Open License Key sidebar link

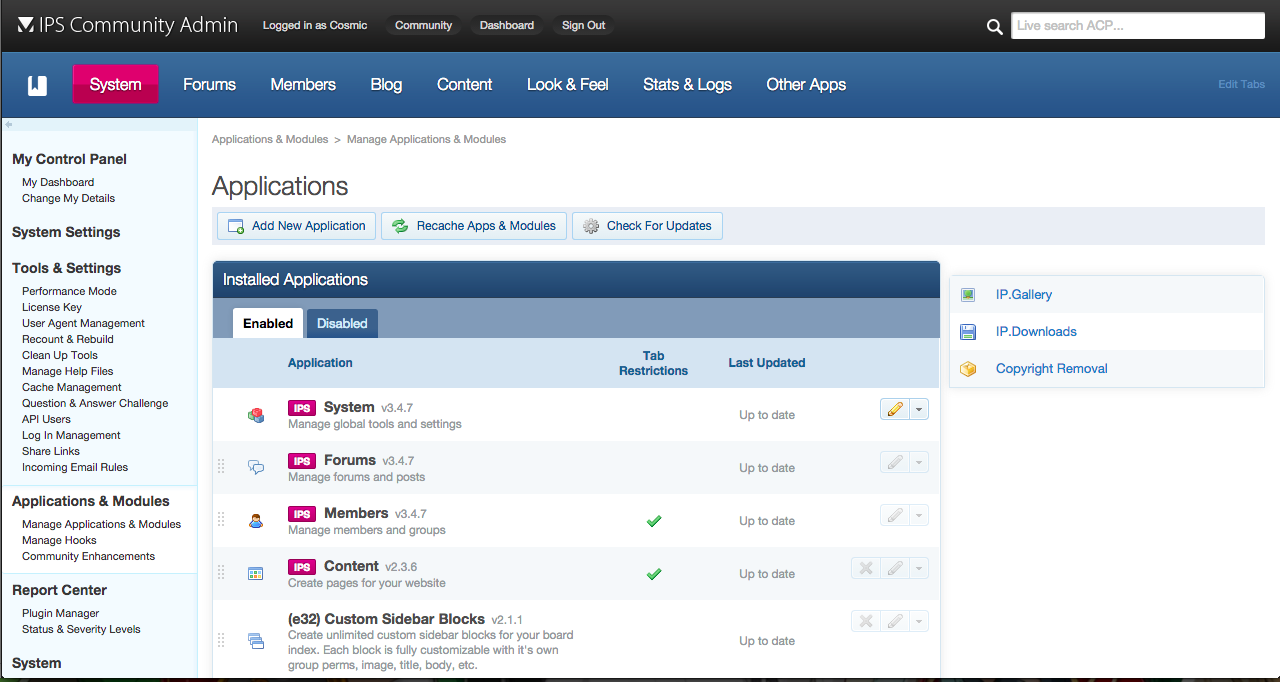pyautogui.click(x=52, y=307)
